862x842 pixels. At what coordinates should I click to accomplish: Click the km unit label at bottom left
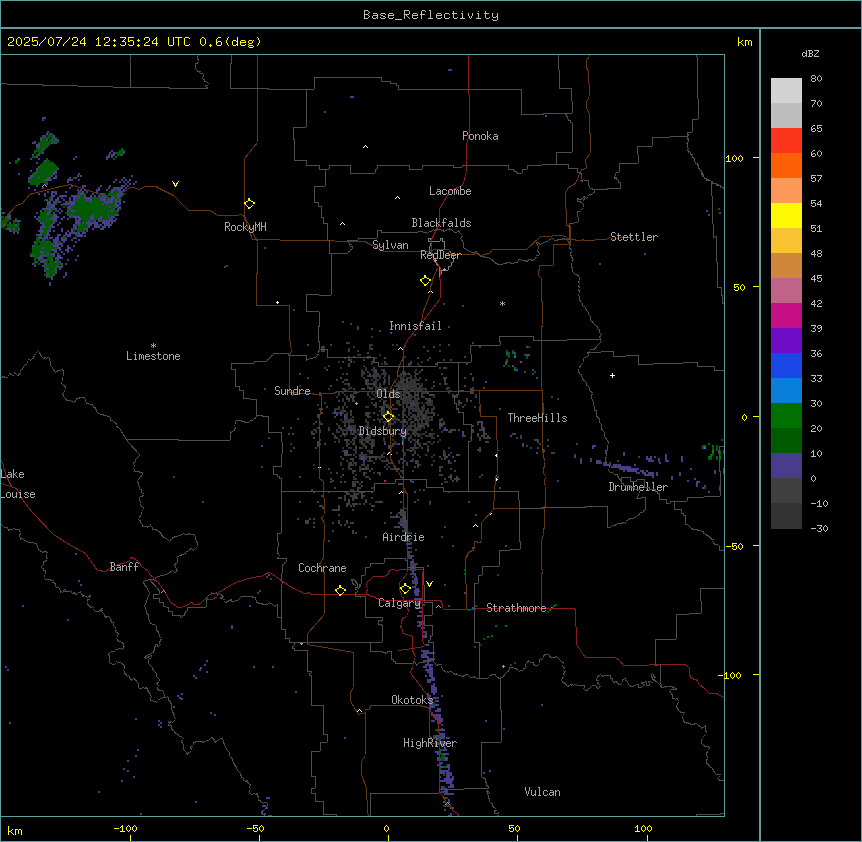tap(15, 831)
